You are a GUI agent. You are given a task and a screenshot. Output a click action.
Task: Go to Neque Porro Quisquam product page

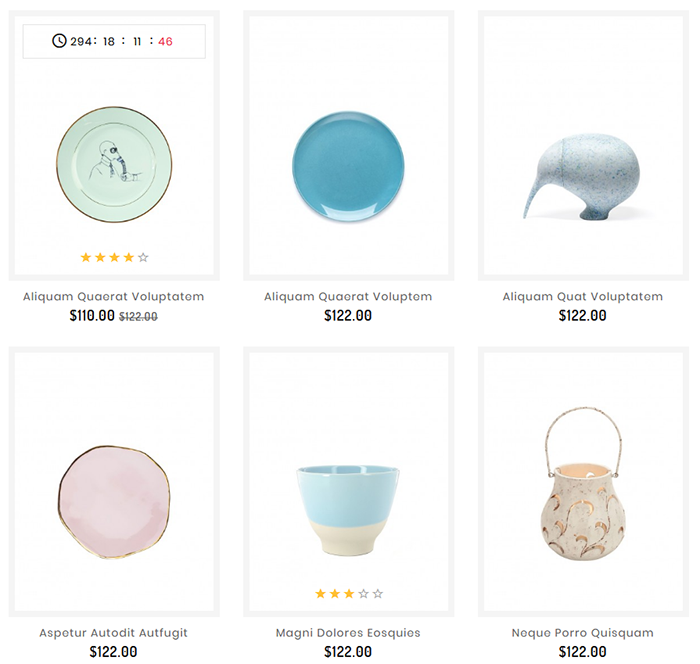583,633
